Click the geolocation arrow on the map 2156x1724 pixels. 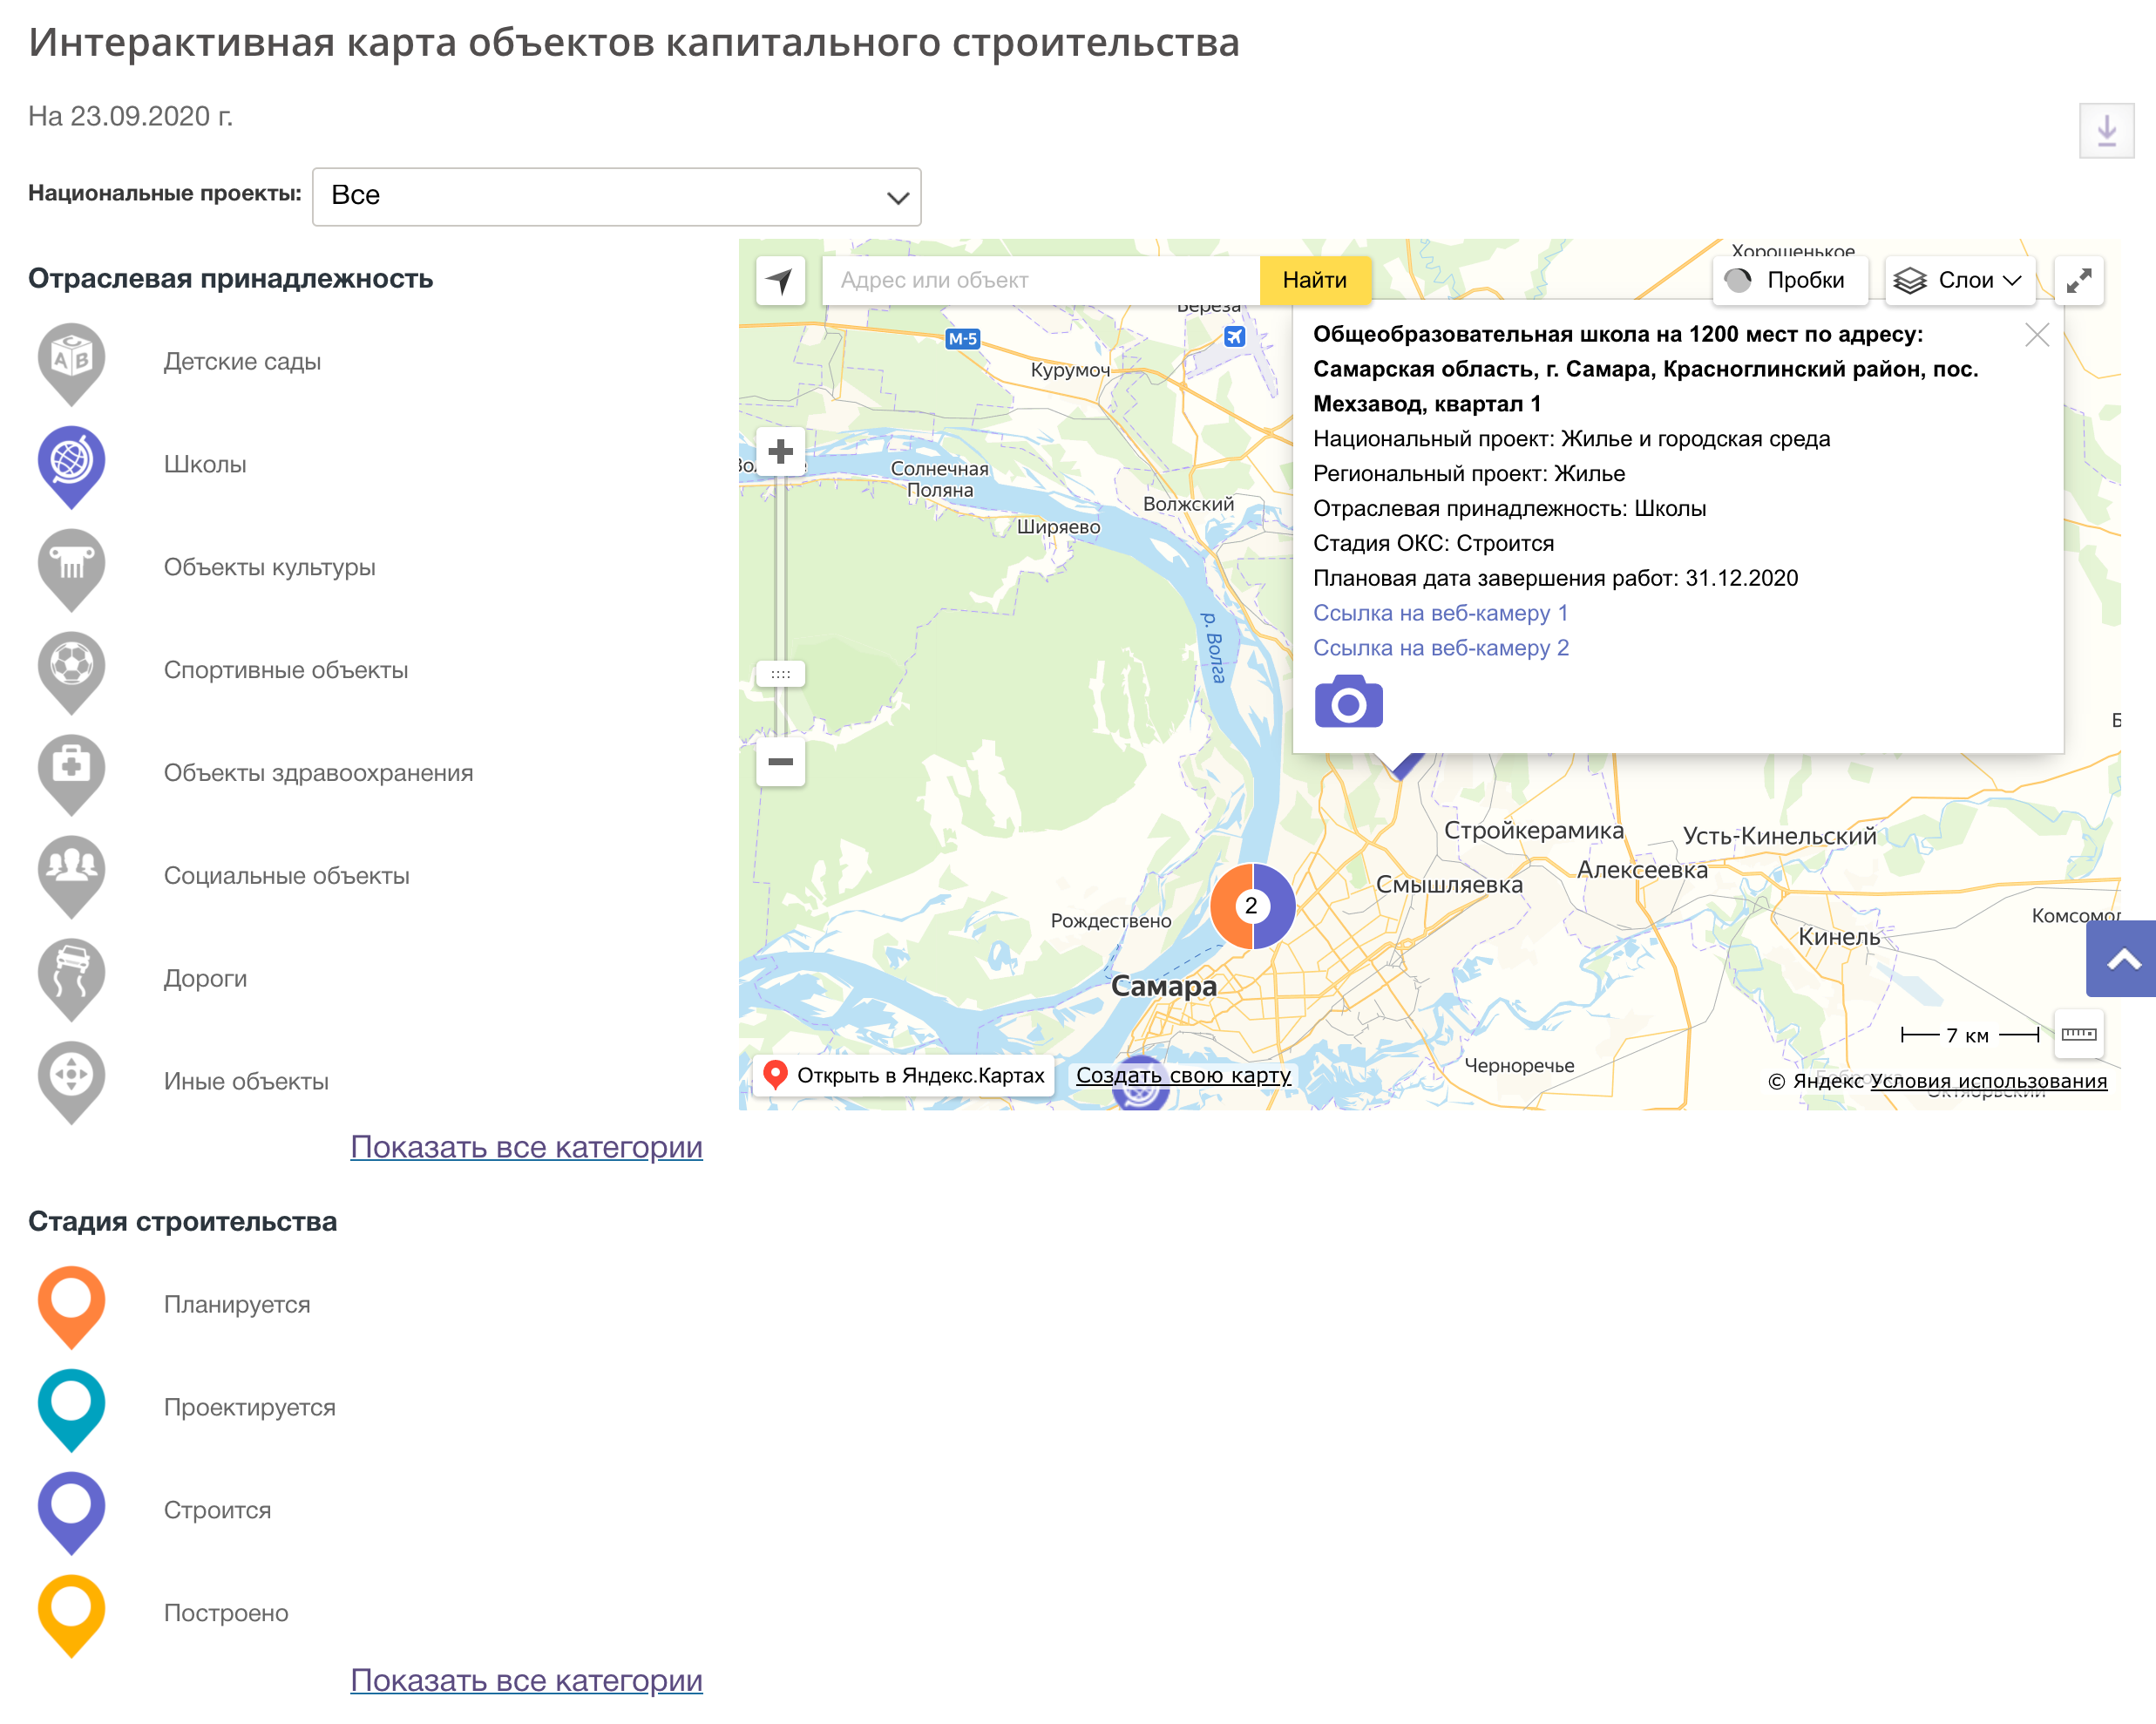coord(780,281)
